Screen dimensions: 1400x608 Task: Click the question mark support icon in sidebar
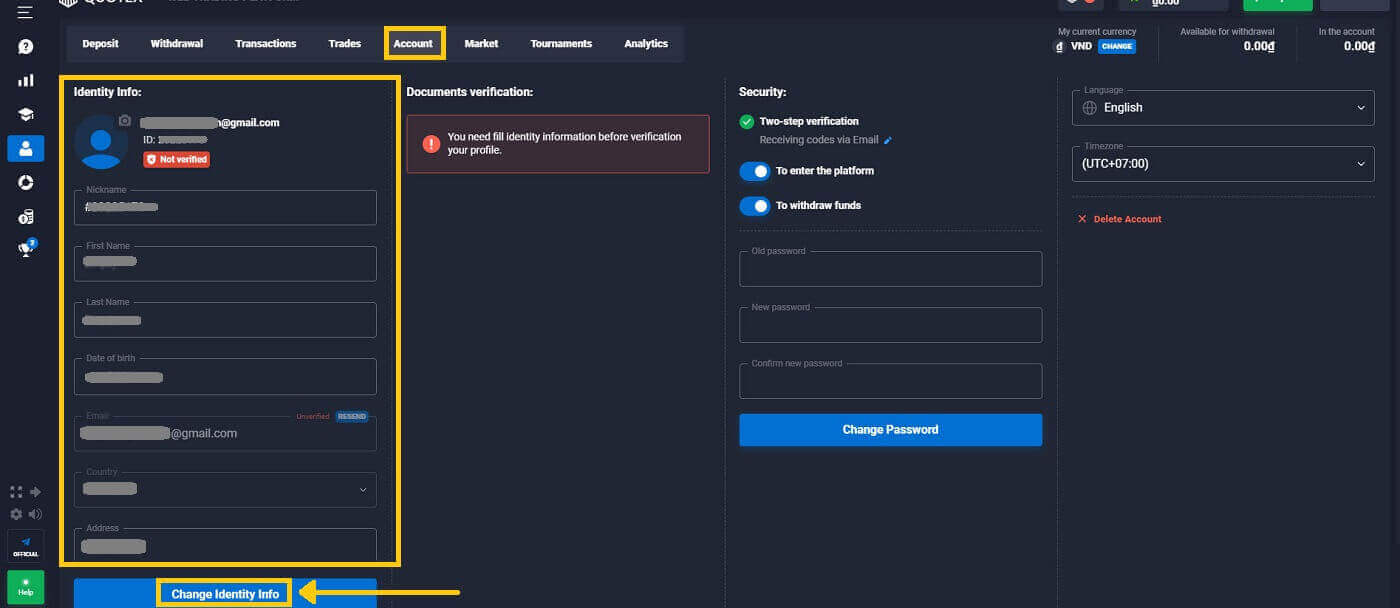pyautogui.click(x=25, y=47)
